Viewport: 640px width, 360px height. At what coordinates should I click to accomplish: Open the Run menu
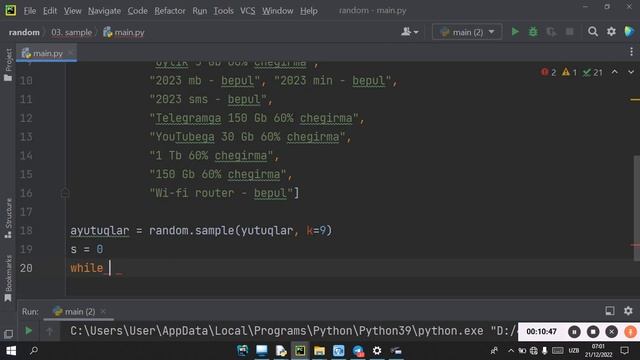[x=200, y=11]
